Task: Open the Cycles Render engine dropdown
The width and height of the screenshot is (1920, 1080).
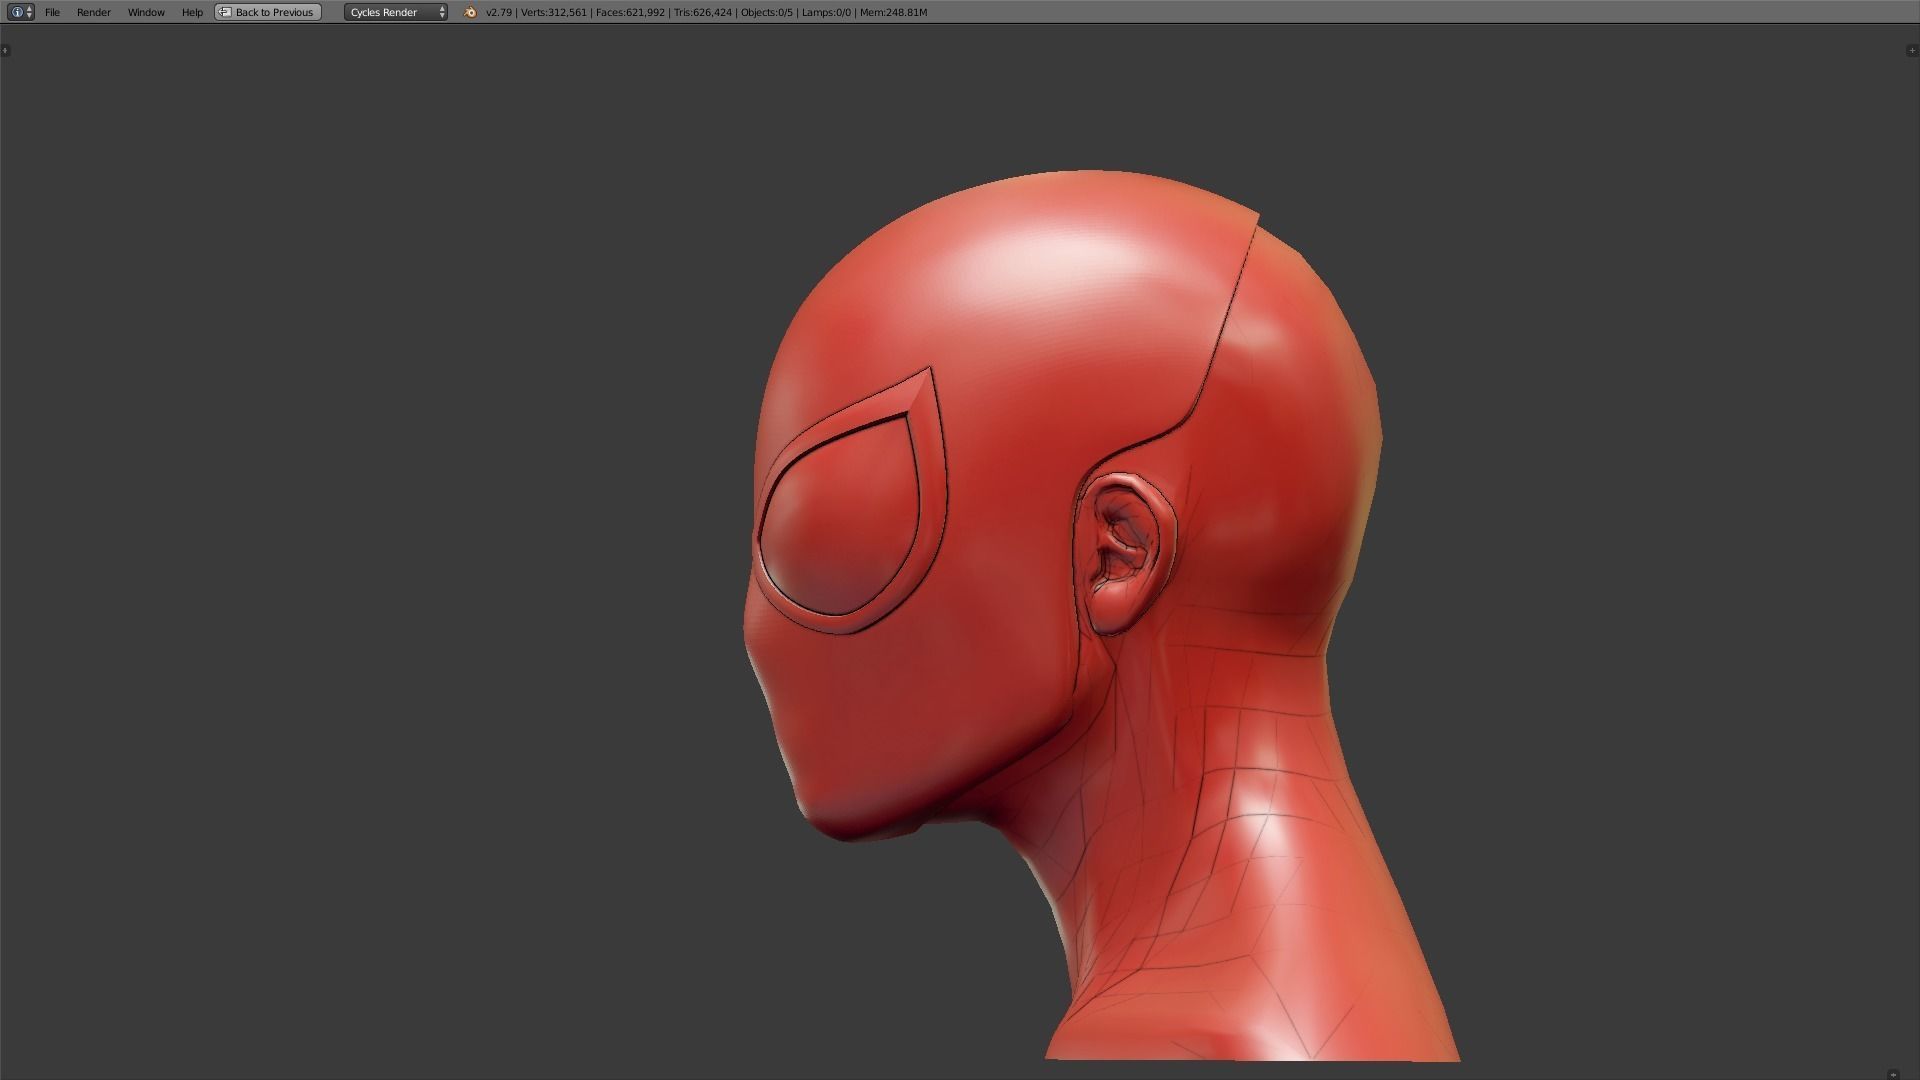Action: (396, 12)
